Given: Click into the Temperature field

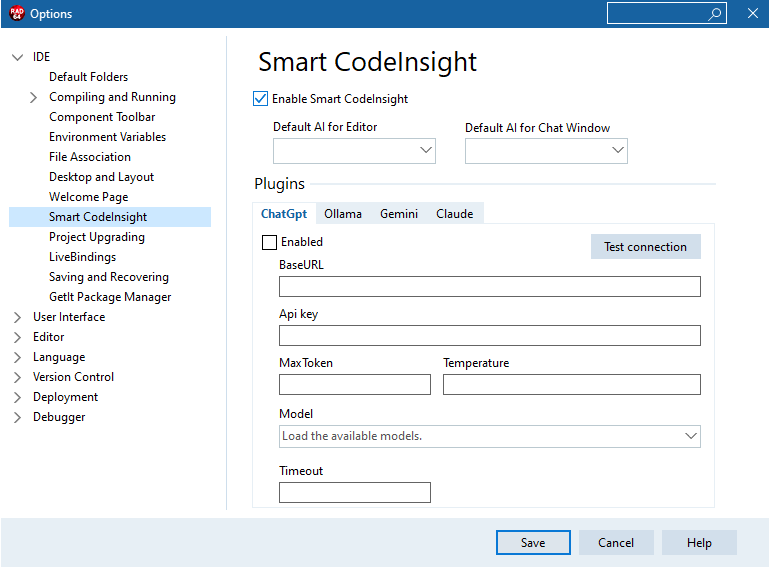Looking at the screenshot, I should pyautogui.click(x=571, y=385).
